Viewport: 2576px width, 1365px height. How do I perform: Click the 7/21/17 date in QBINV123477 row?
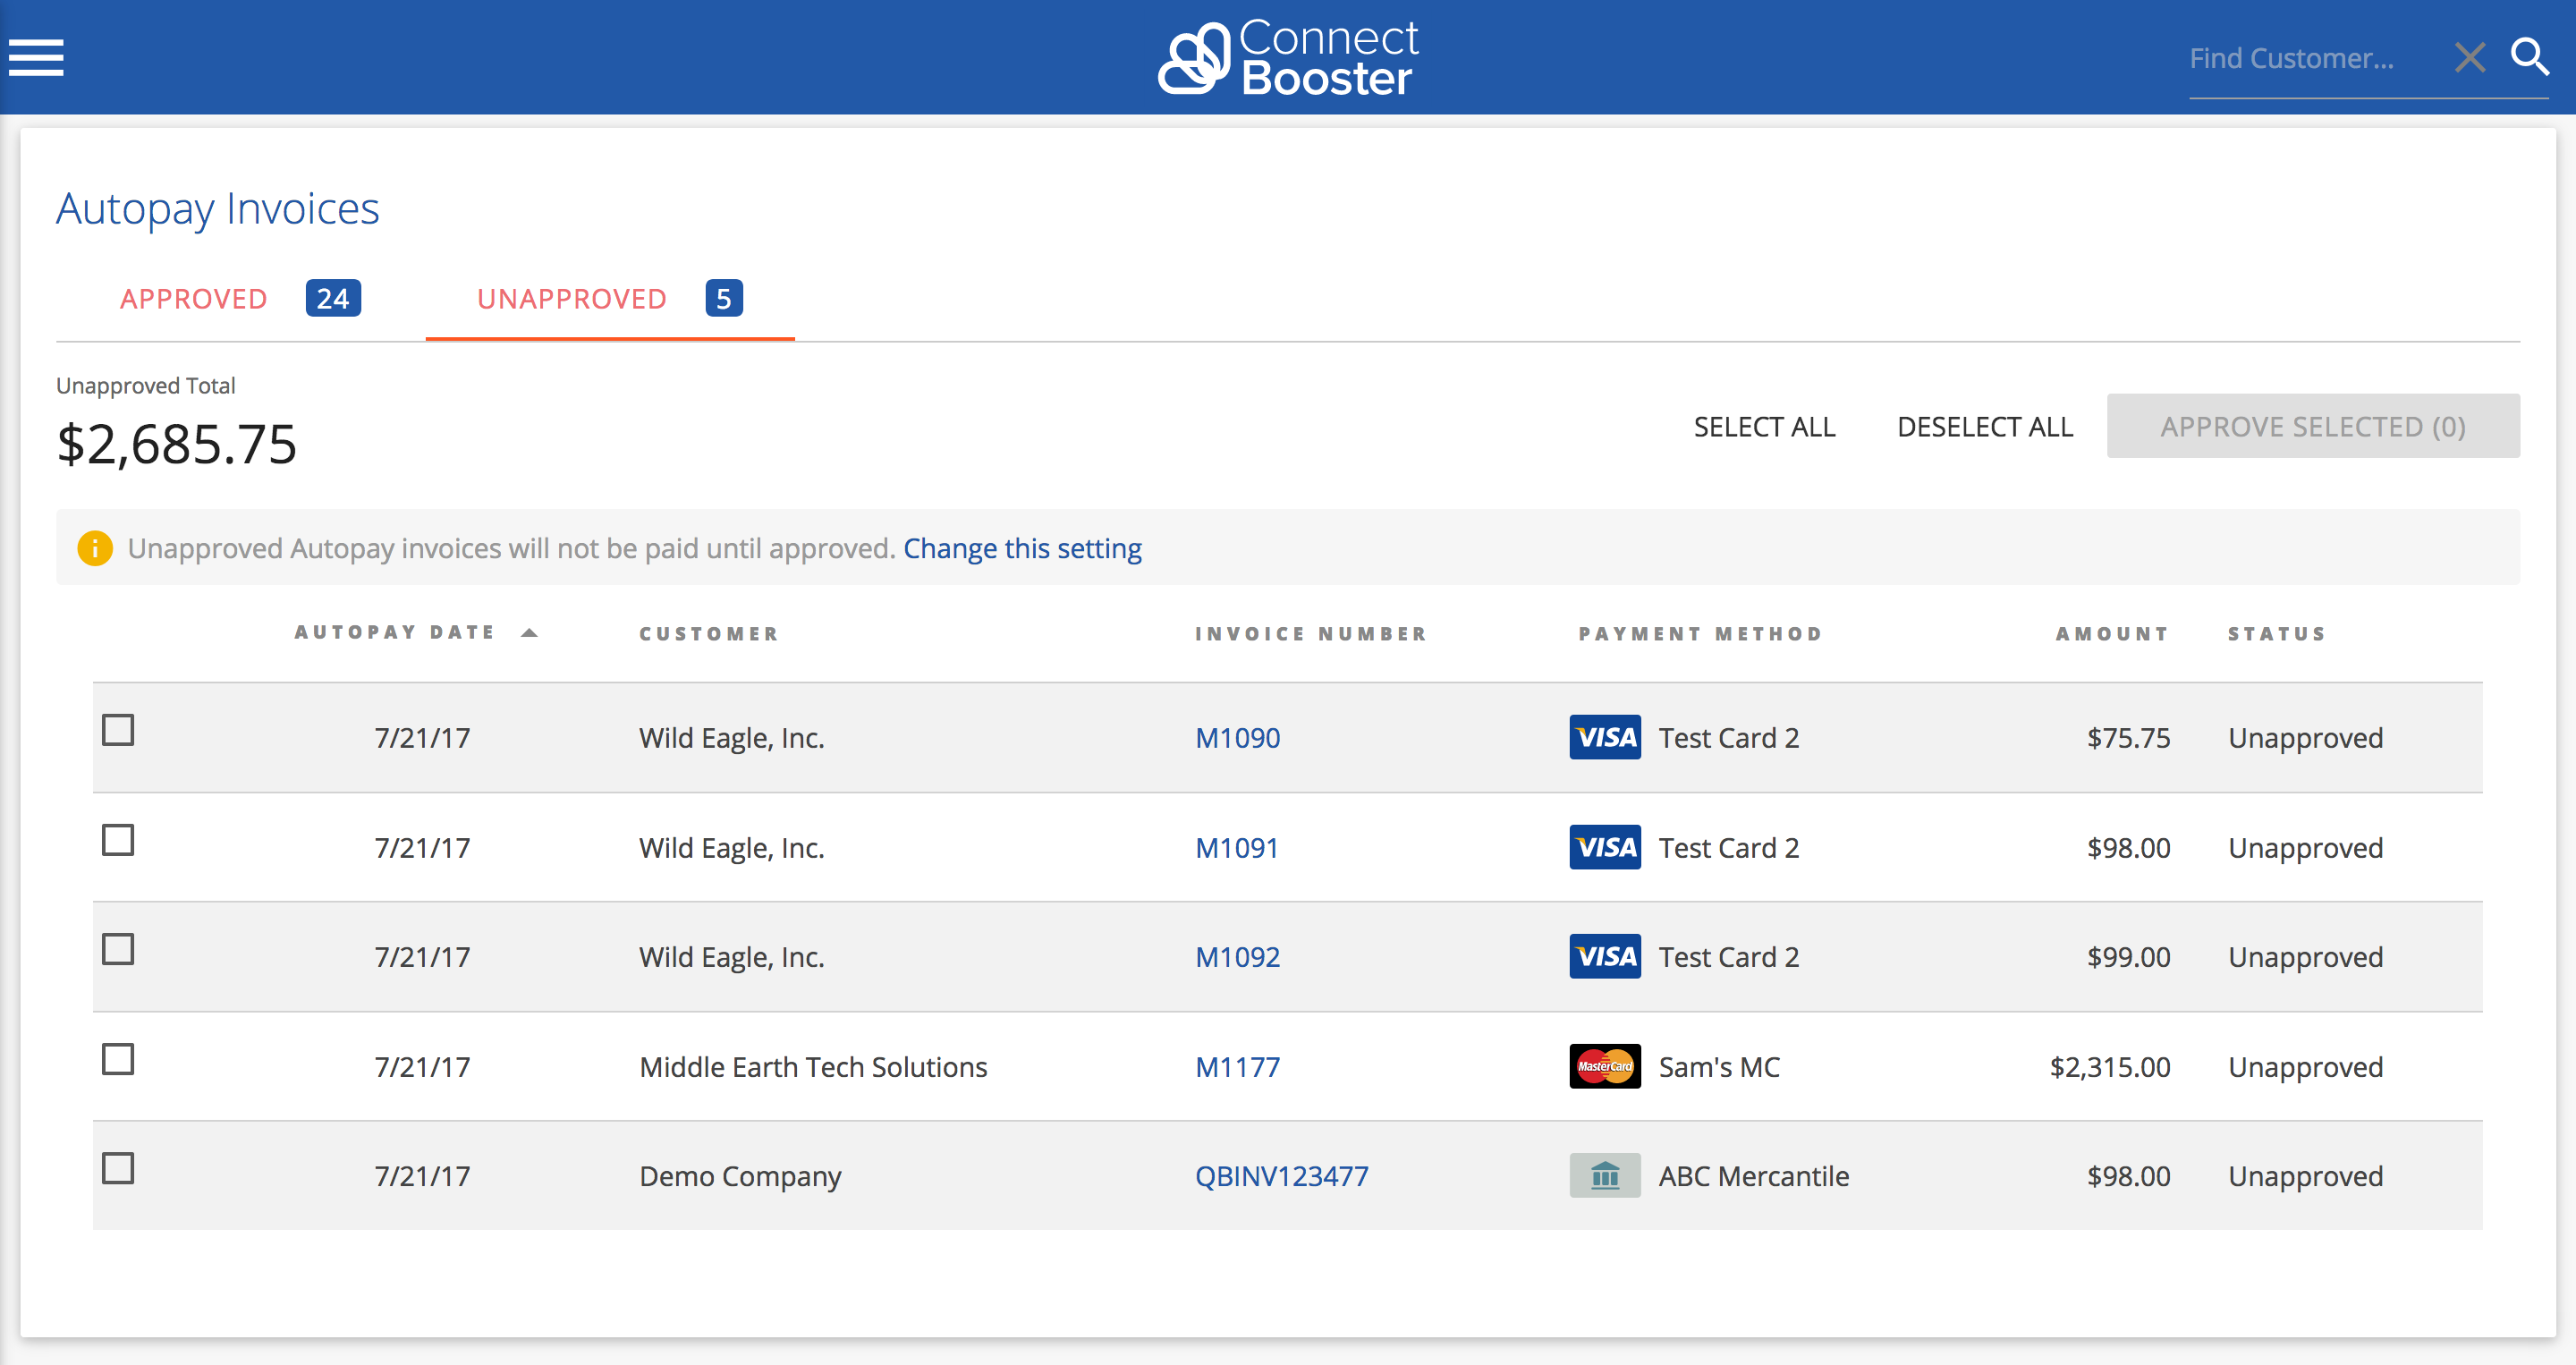[x=422, y=1176]
